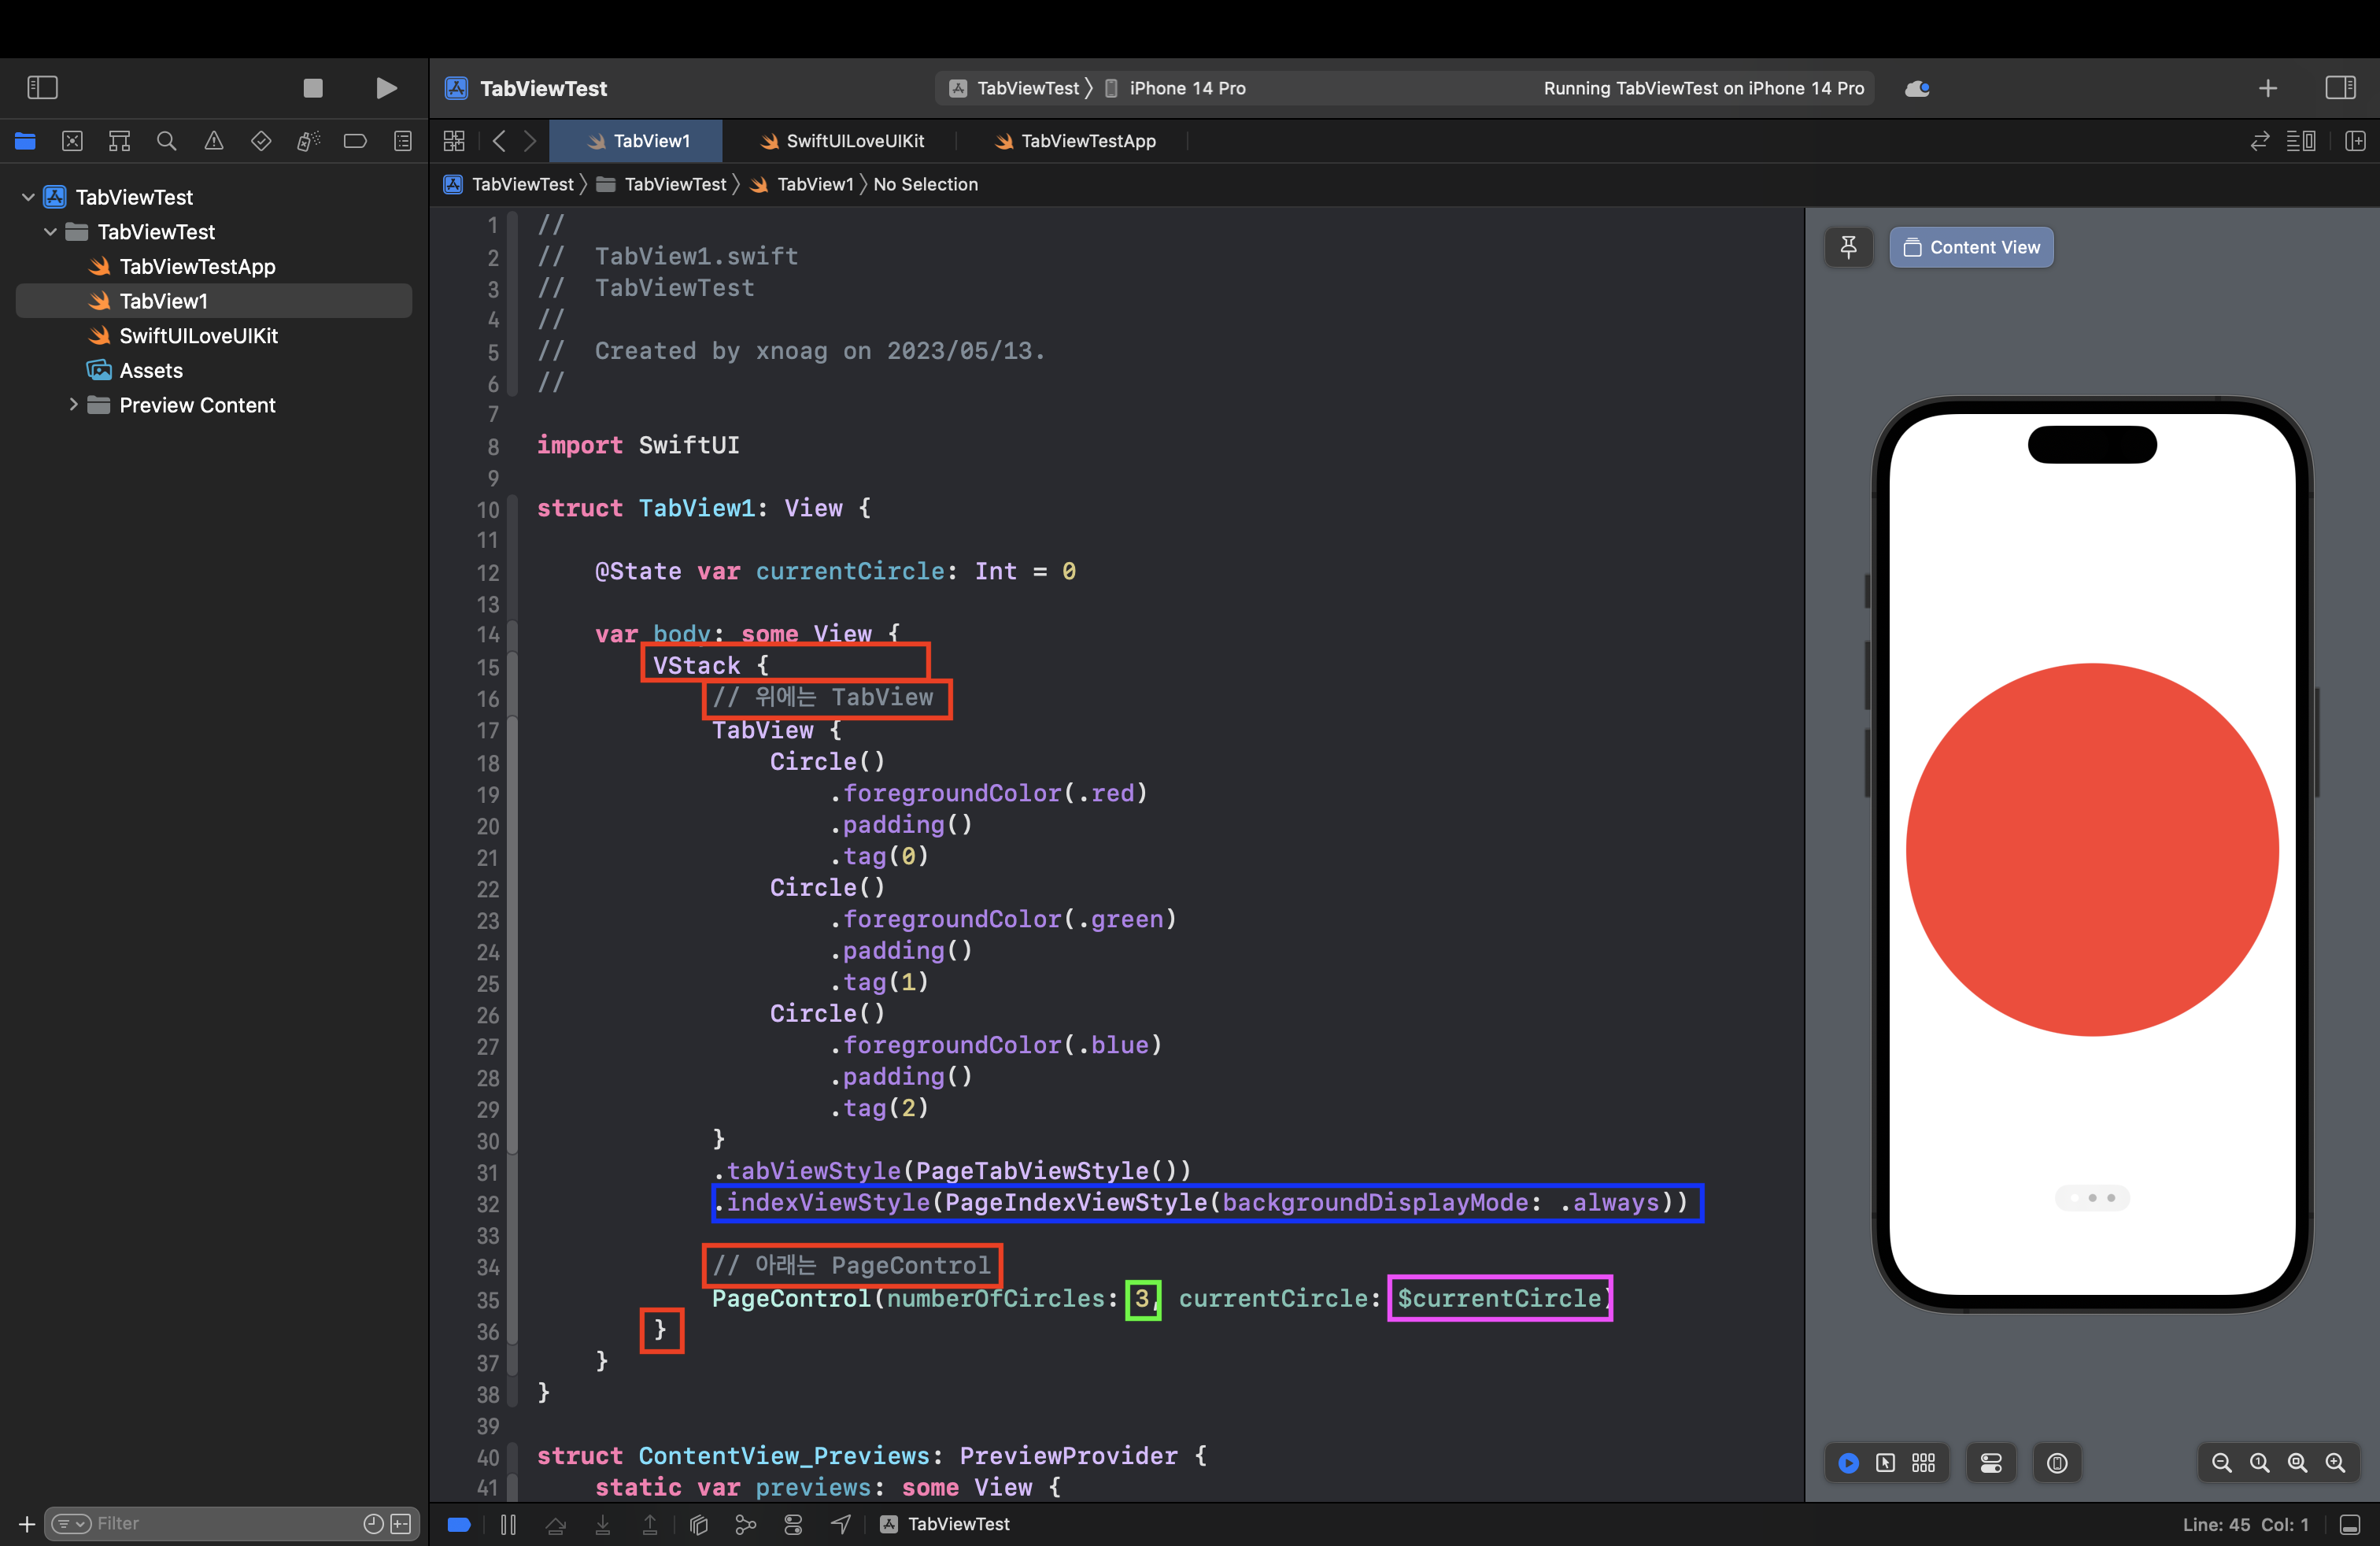
Task: Open the Issue navigator warning icon
Action: pos(214,141)
